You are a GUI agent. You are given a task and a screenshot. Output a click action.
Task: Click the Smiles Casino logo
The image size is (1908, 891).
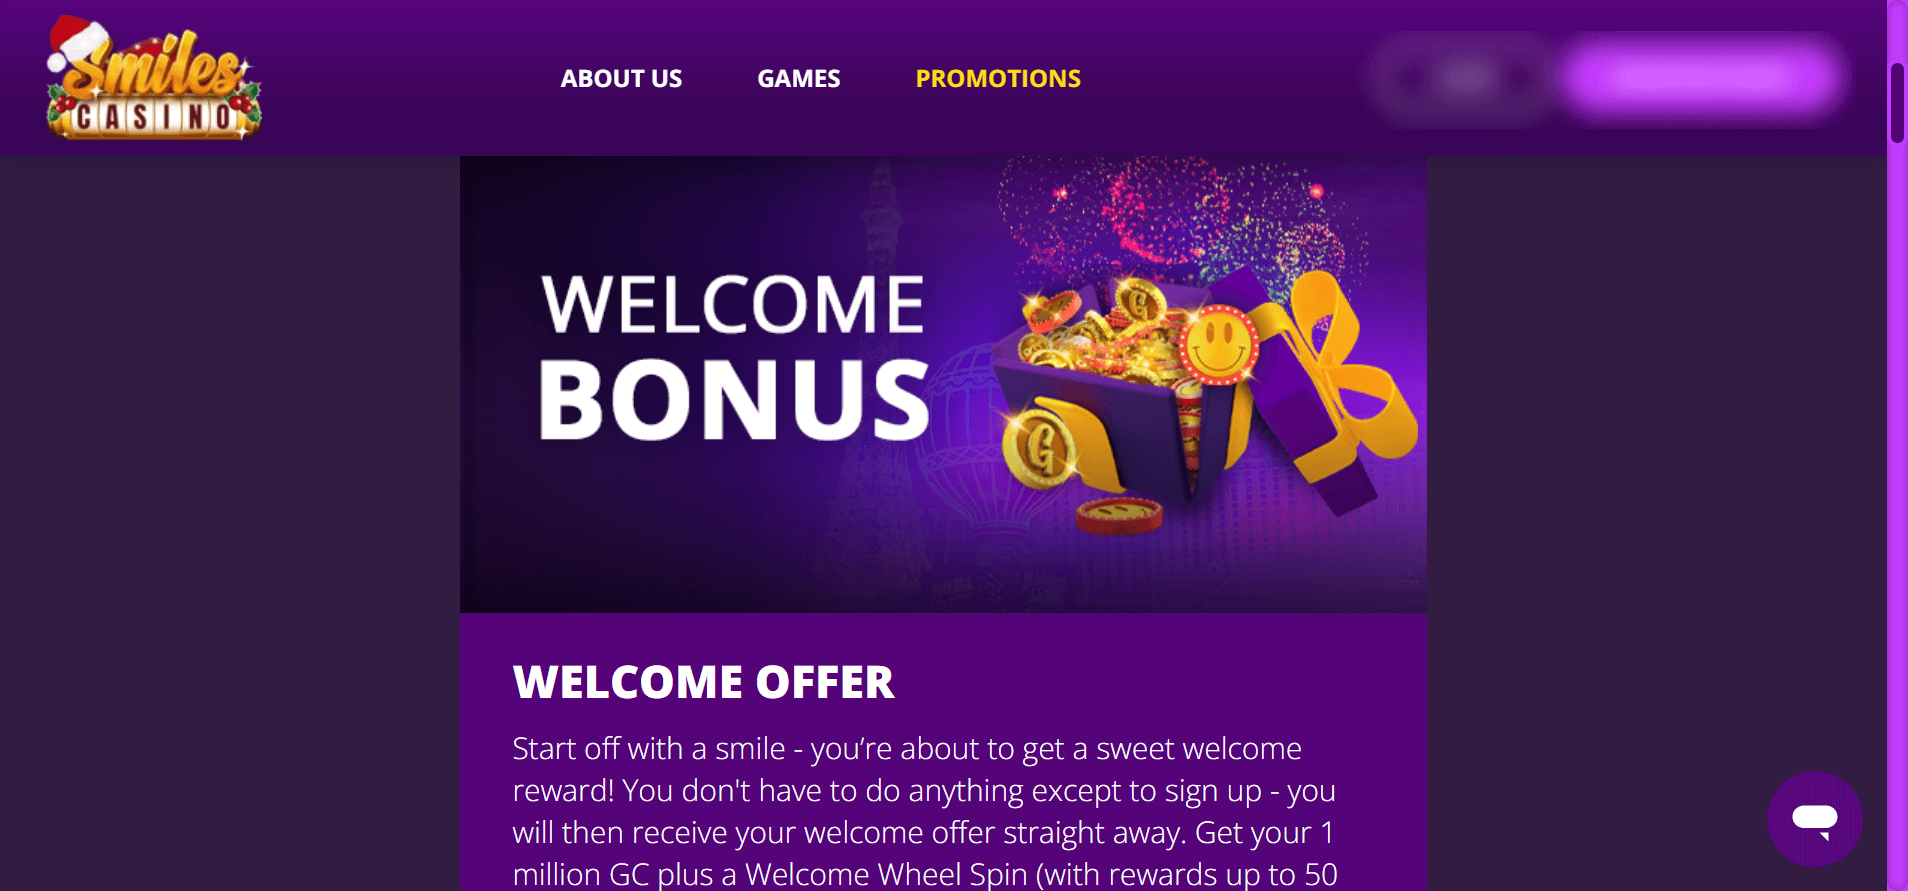coord(154,80)
